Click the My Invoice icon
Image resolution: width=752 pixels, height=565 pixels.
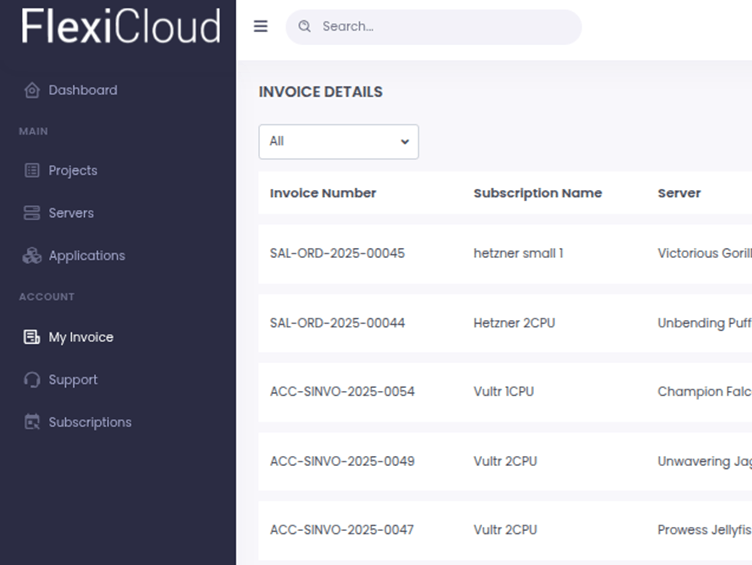coord(31,337)
